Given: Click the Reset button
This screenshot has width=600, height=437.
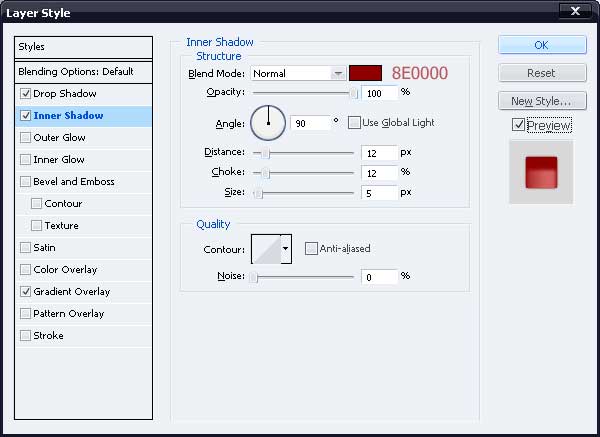Looking at the screenshot, I should tap(542, 73).
